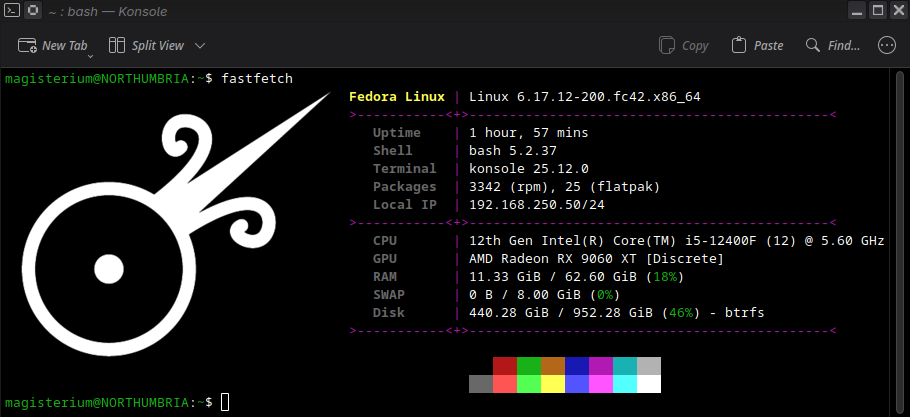
Task: Click the dark magenta color block
Action: point(601,366)
